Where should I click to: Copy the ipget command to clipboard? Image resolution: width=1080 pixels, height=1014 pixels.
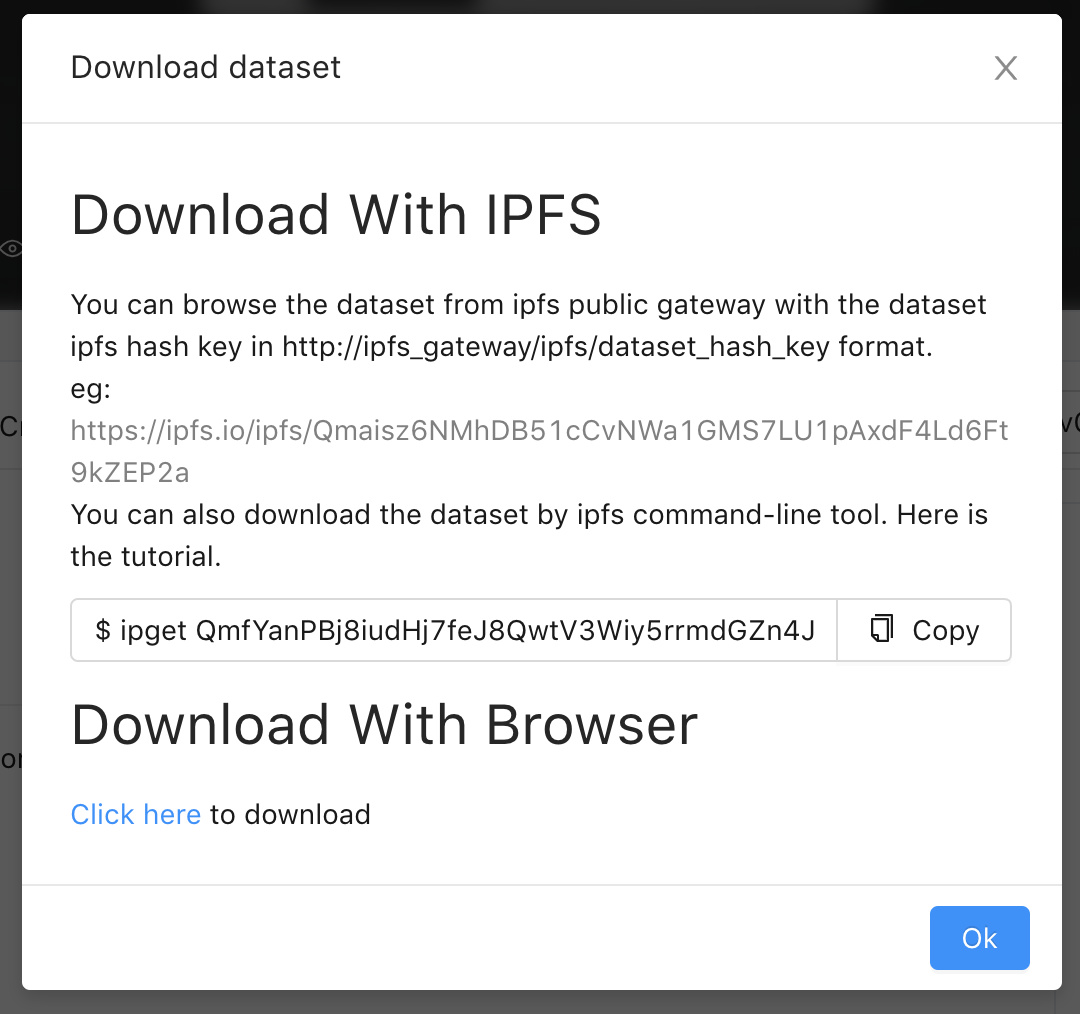click(x=924, y=629)
